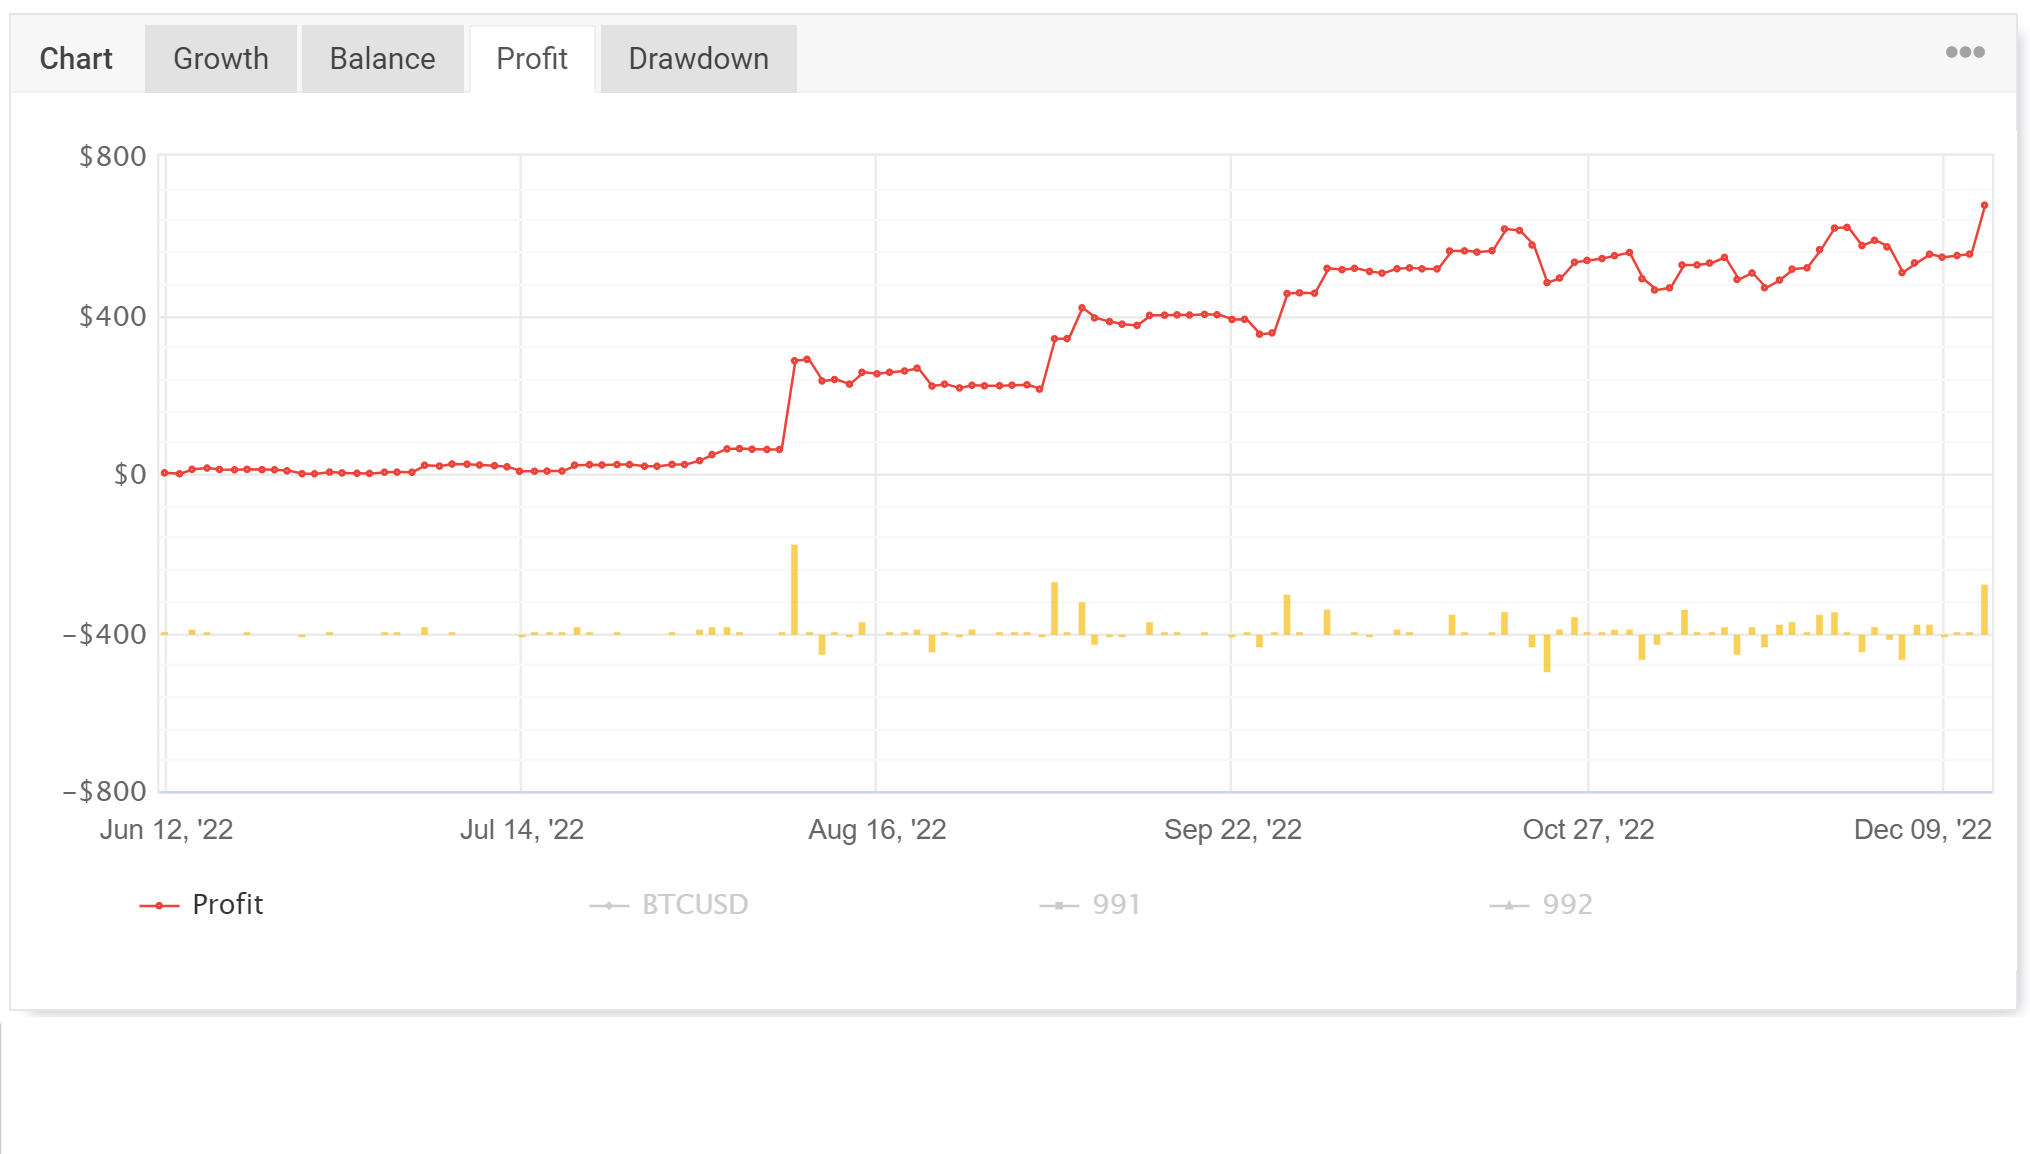This screenshot has width=2030, height=1154.
Task: Click the 992 triangle legend marker icon
Action: 1509,906
